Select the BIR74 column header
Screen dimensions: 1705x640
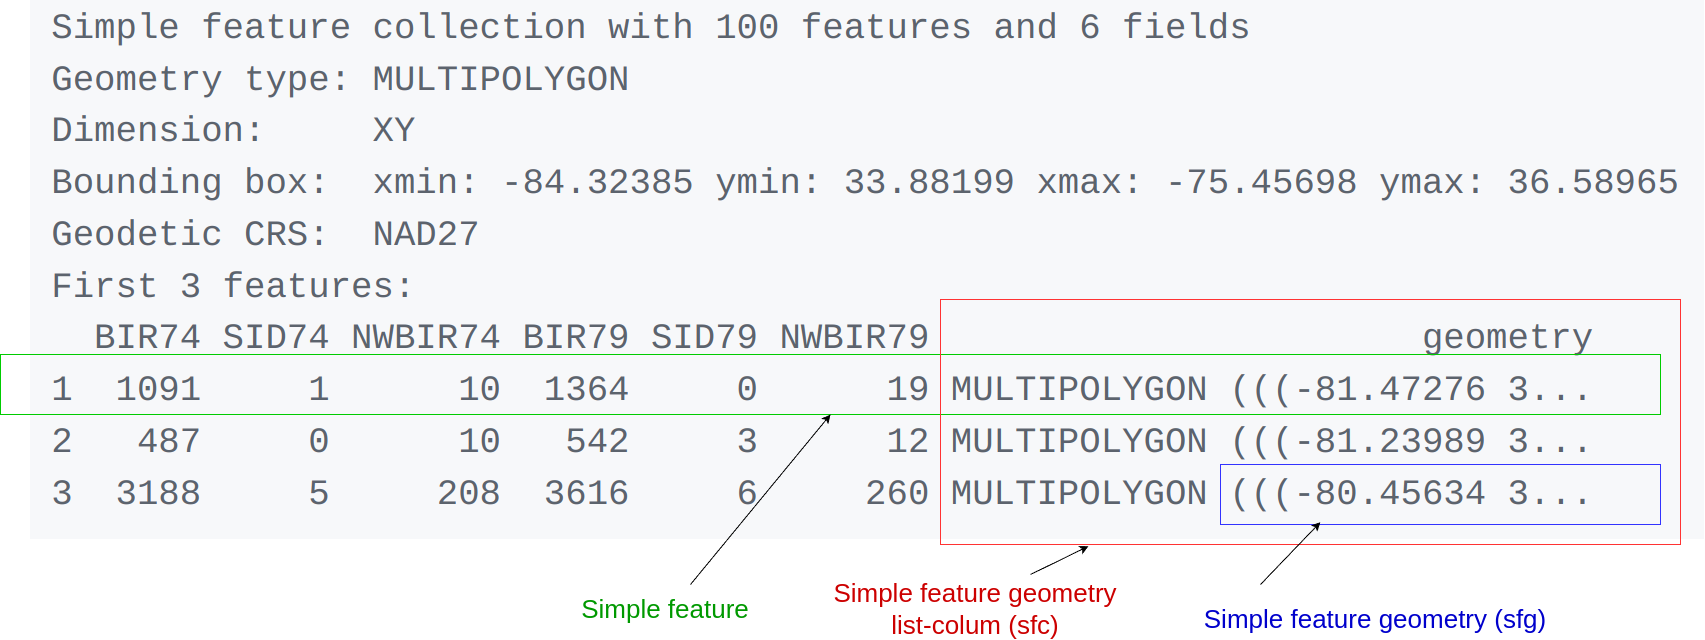tap(147, 337)
